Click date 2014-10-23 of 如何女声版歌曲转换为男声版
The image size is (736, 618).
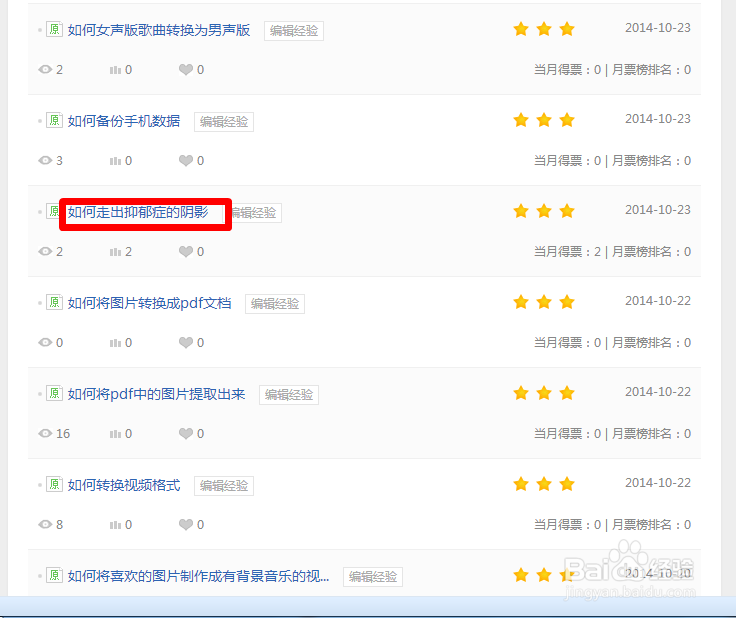[658, 28]
